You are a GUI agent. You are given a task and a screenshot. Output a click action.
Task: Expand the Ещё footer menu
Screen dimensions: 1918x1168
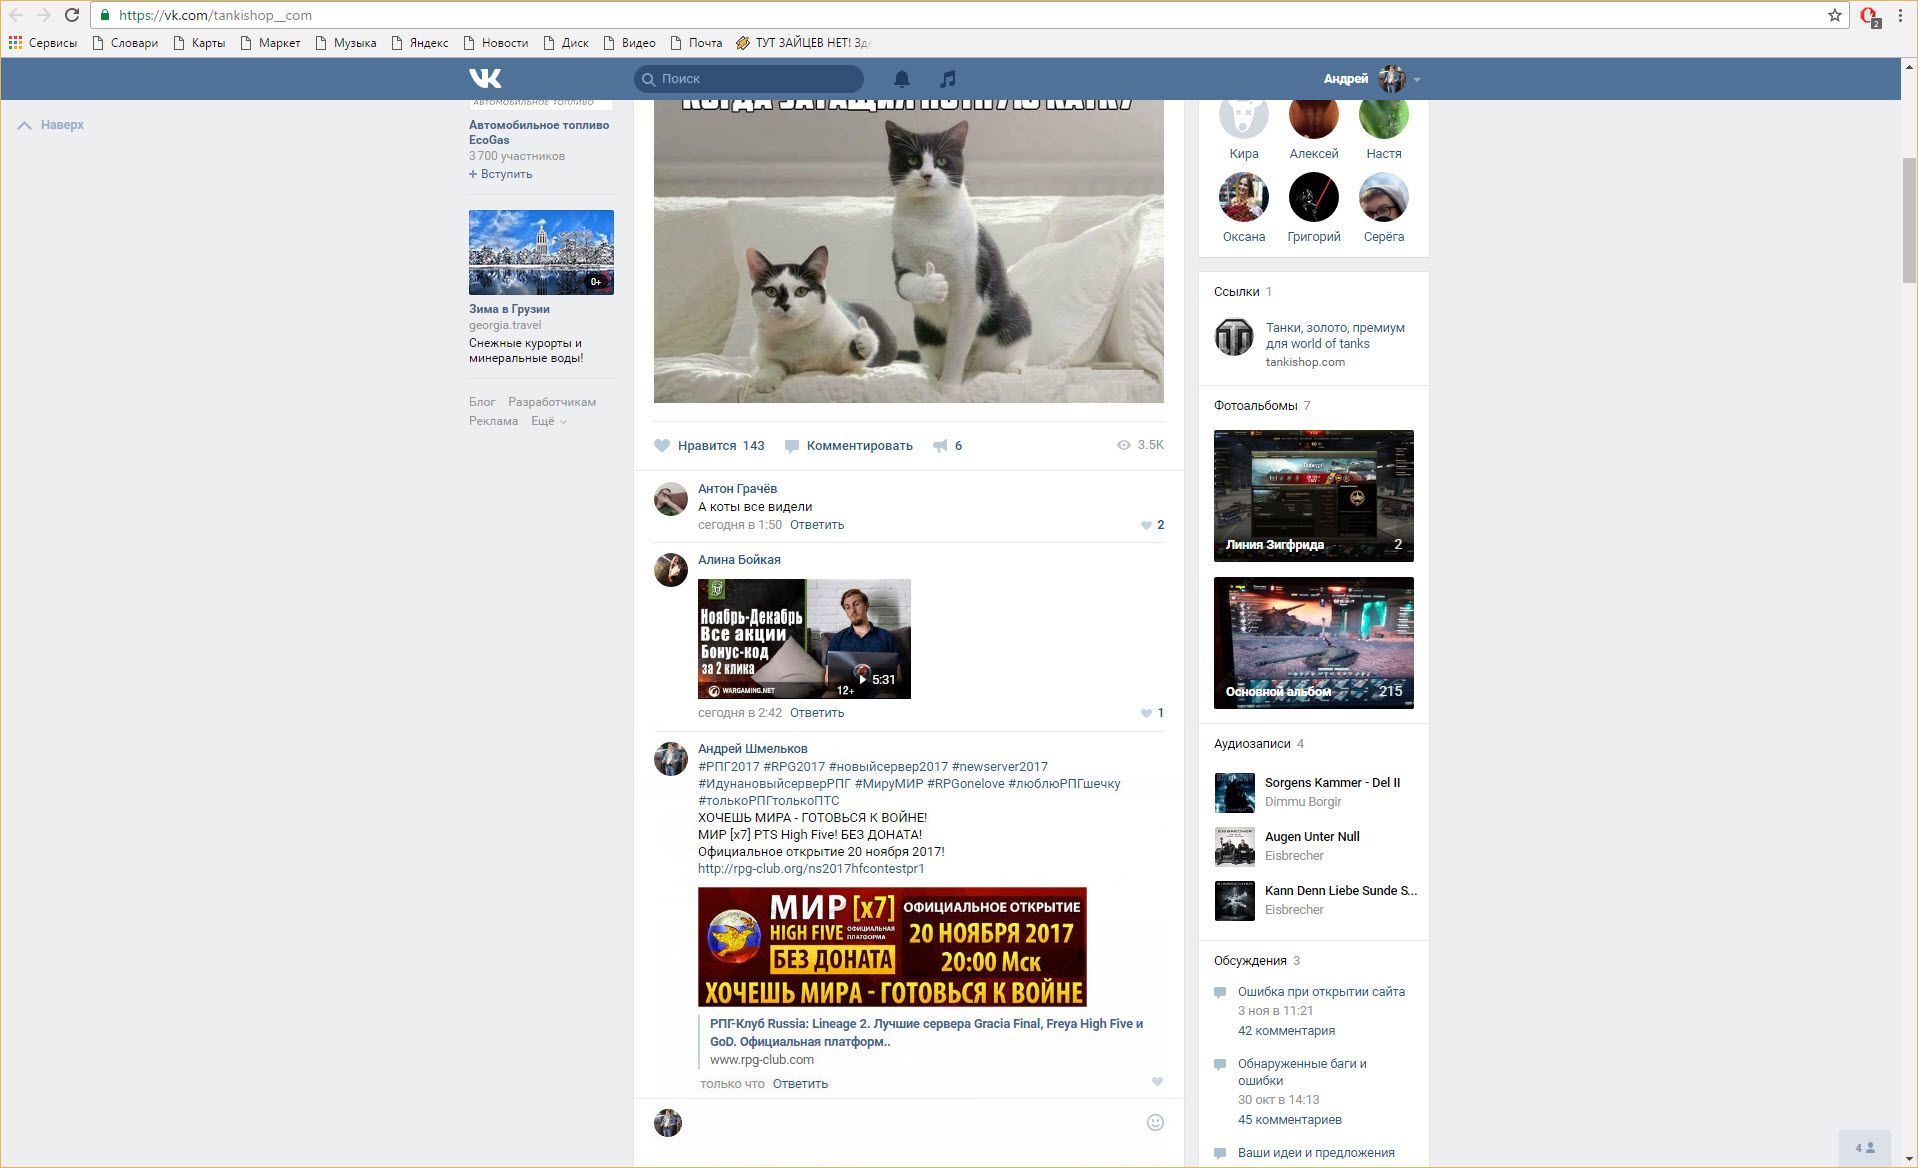coord(548,421)
